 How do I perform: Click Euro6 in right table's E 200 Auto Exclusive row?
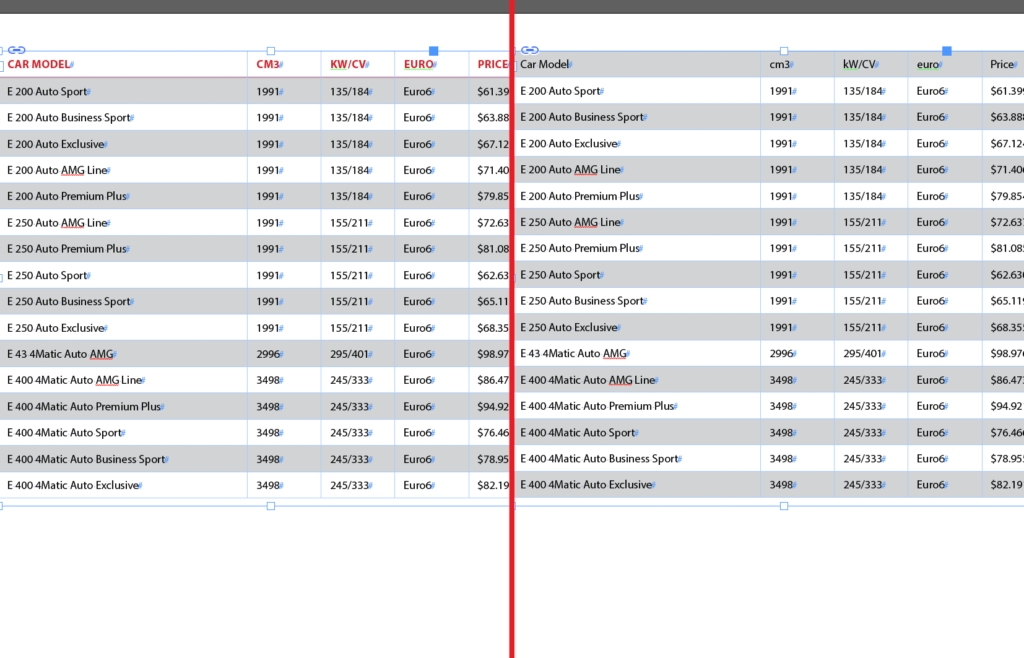[931, 144]
